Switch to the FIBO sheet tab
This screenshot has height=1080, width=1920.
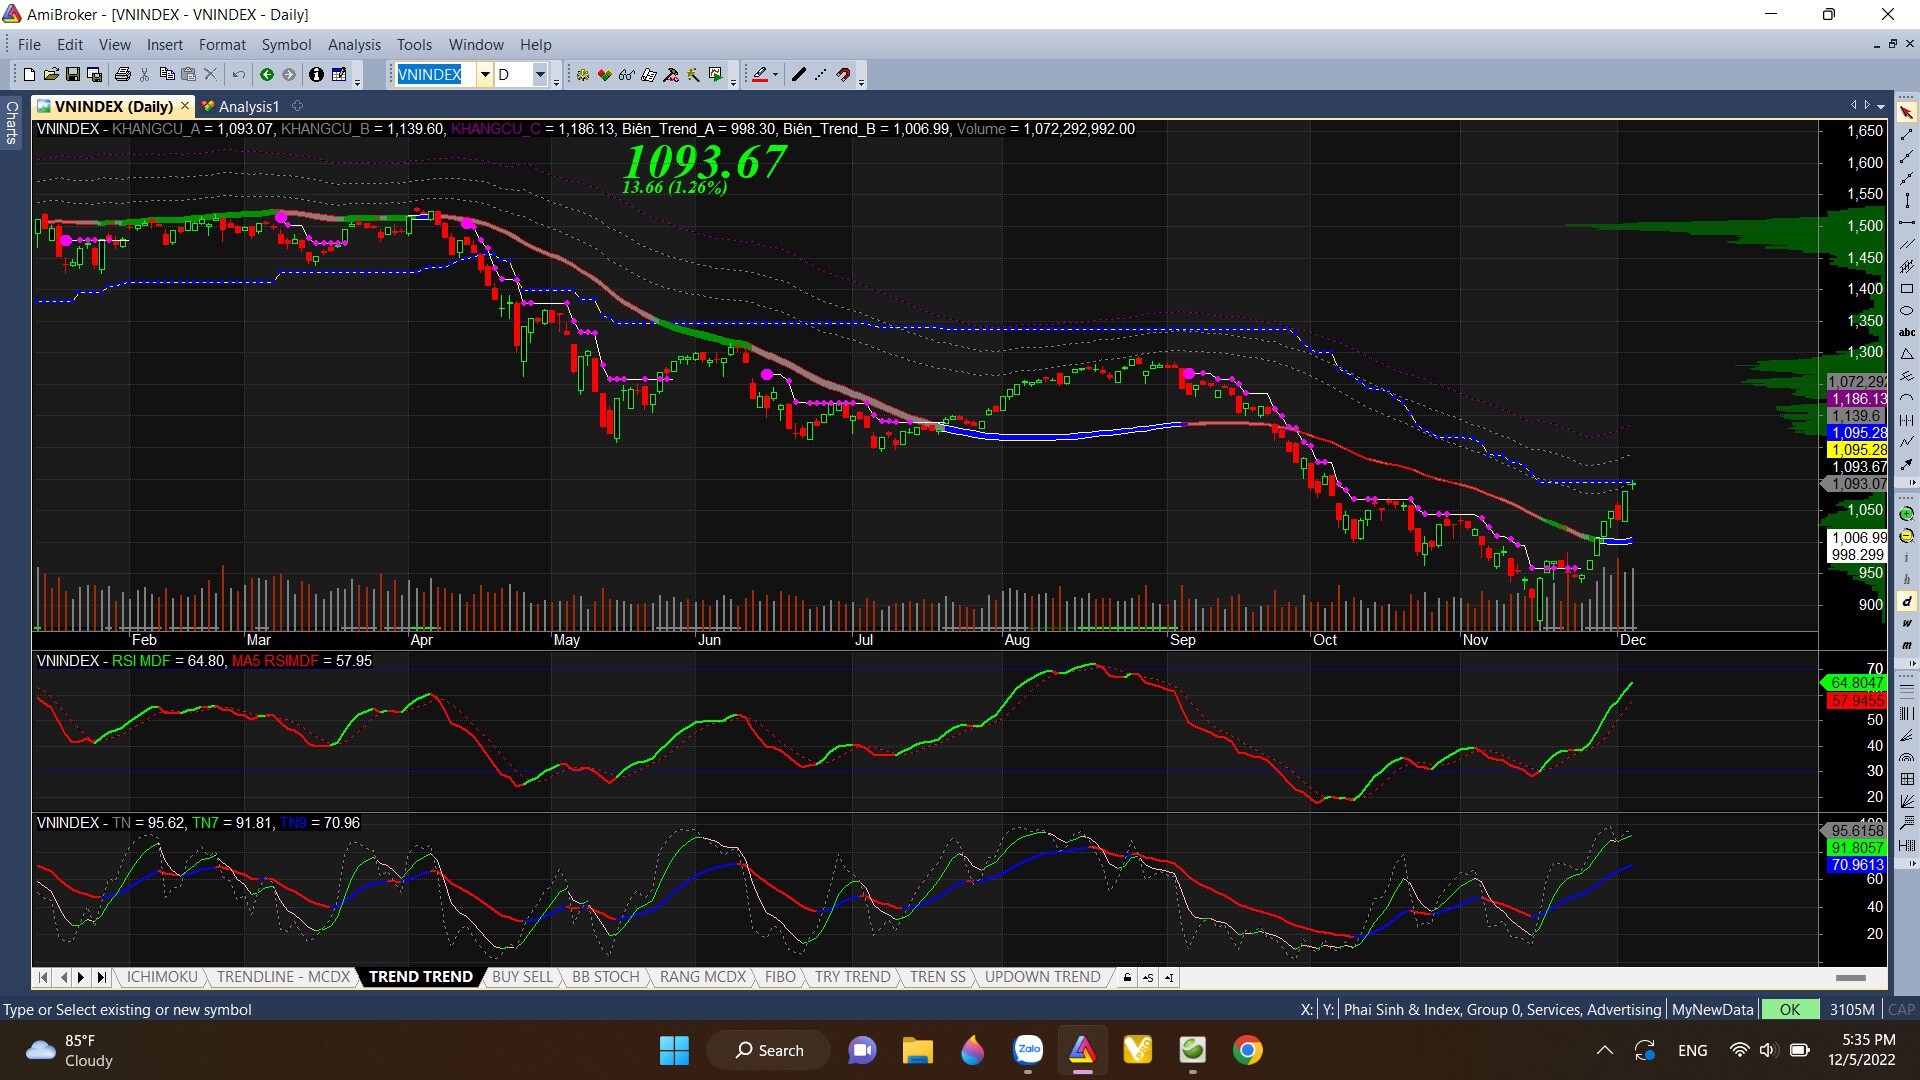coord(780,977)
